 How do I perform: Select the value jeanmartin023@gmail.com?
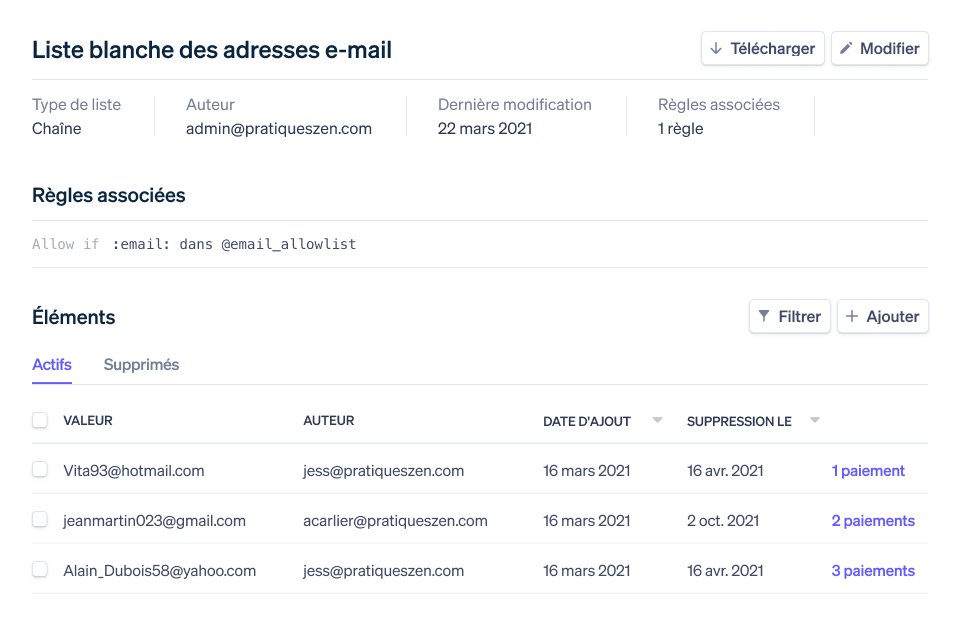tap(154, 521)
